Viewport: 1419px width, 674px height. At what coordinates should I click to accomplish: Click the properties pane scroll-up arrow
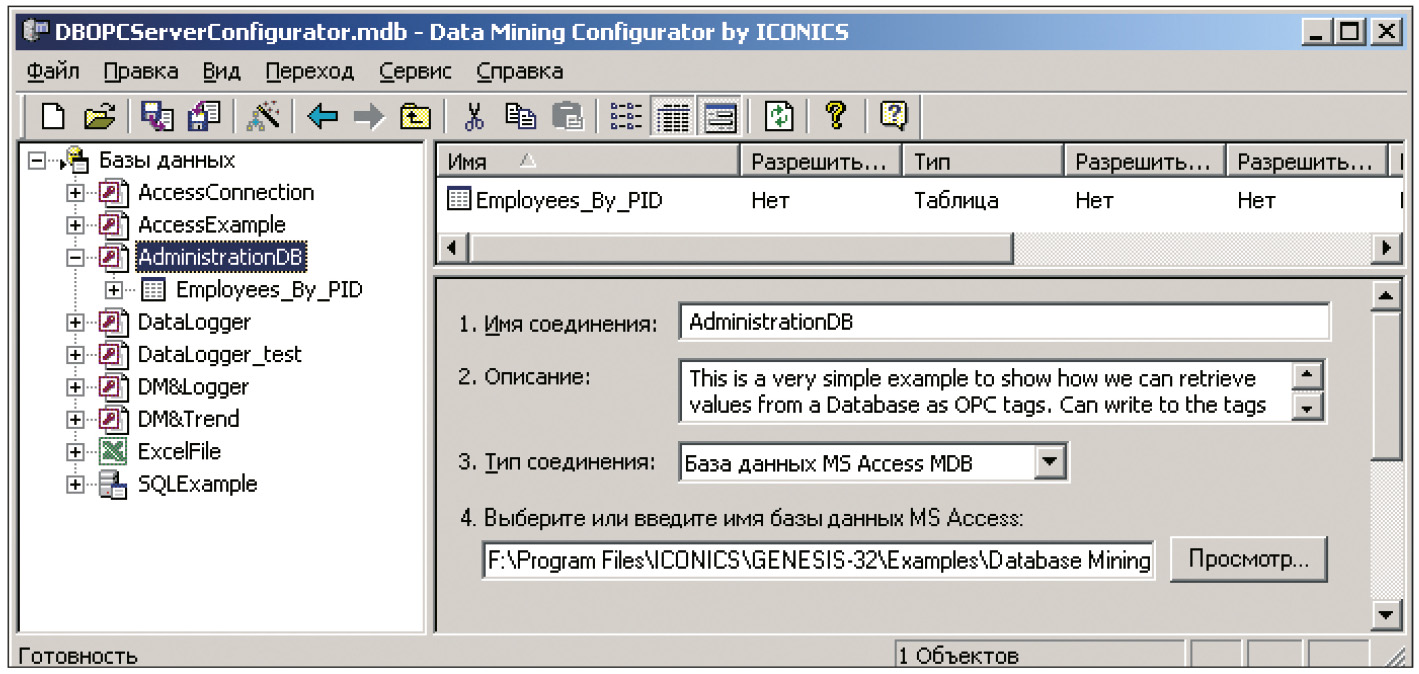tap(1386, 296)
